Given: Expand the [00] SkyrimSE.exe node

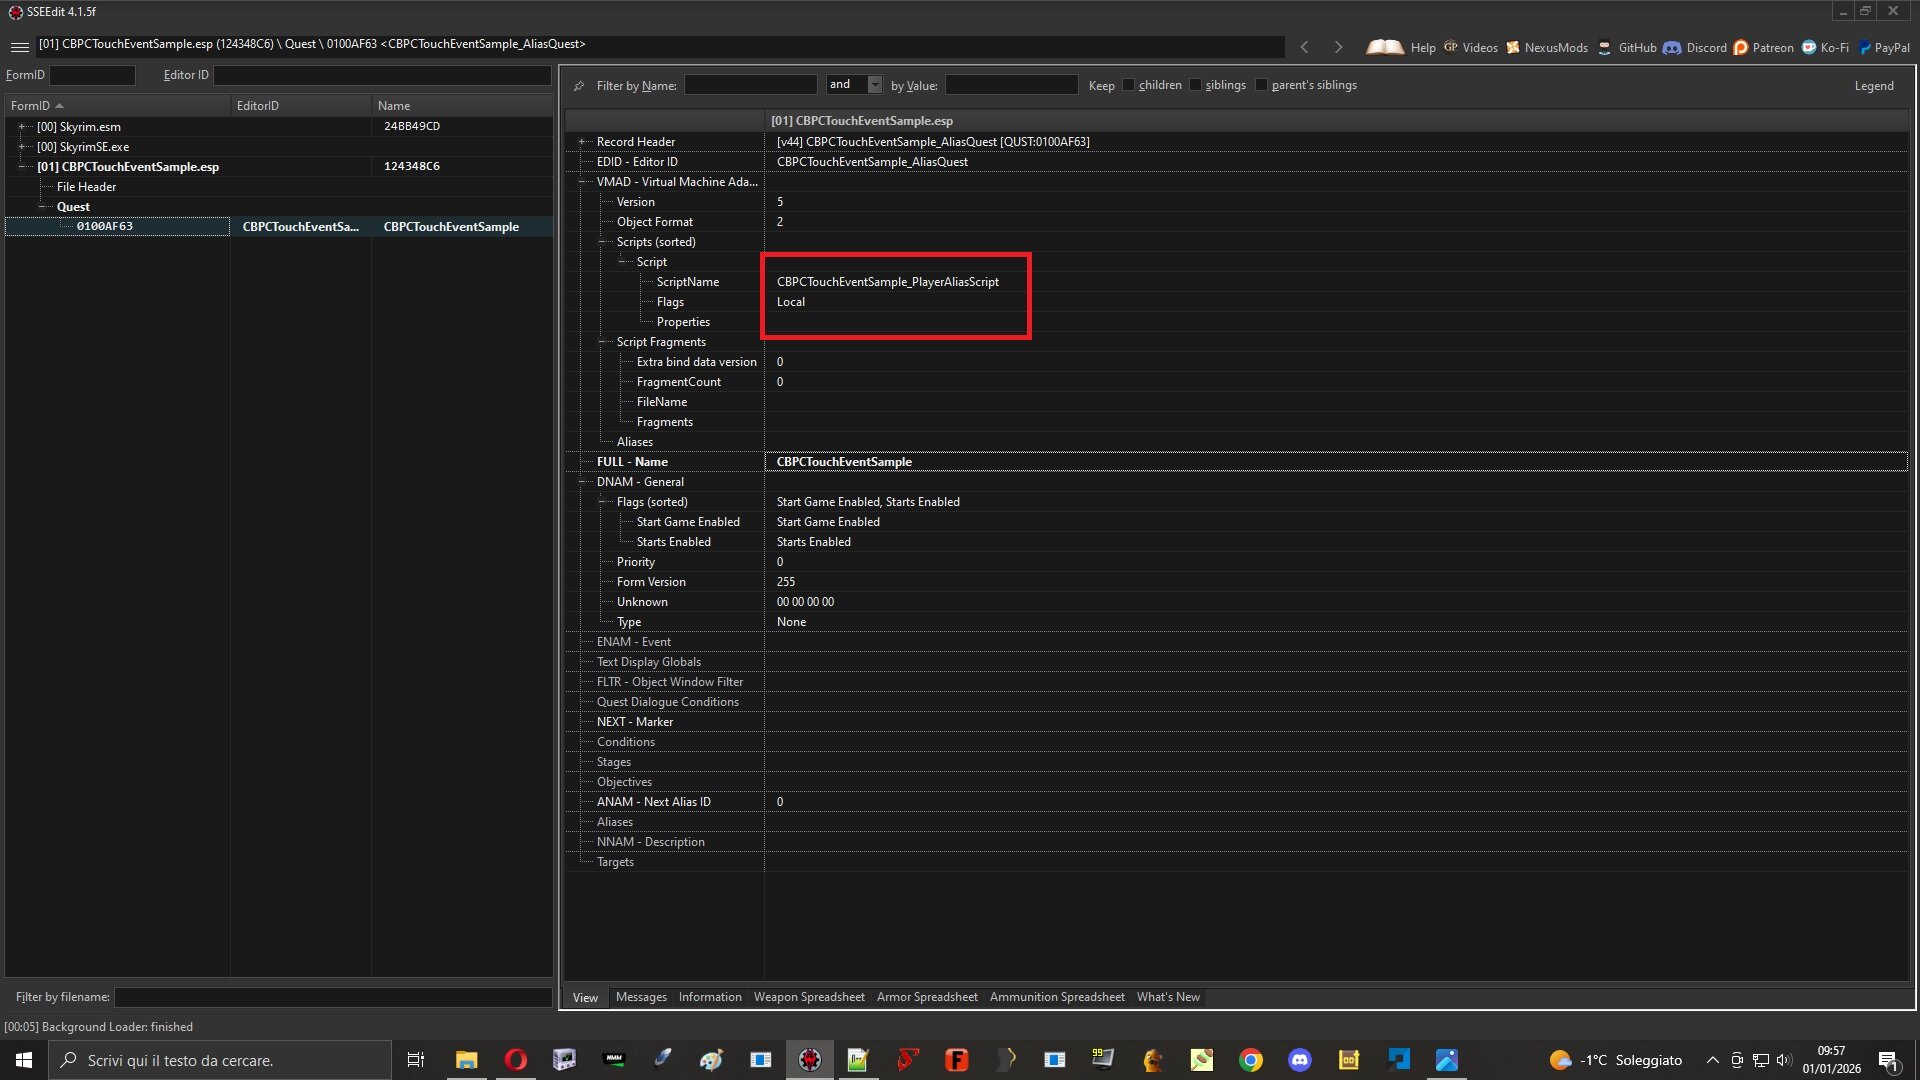Looking at the screenshot, I should (x=21, y=147).
